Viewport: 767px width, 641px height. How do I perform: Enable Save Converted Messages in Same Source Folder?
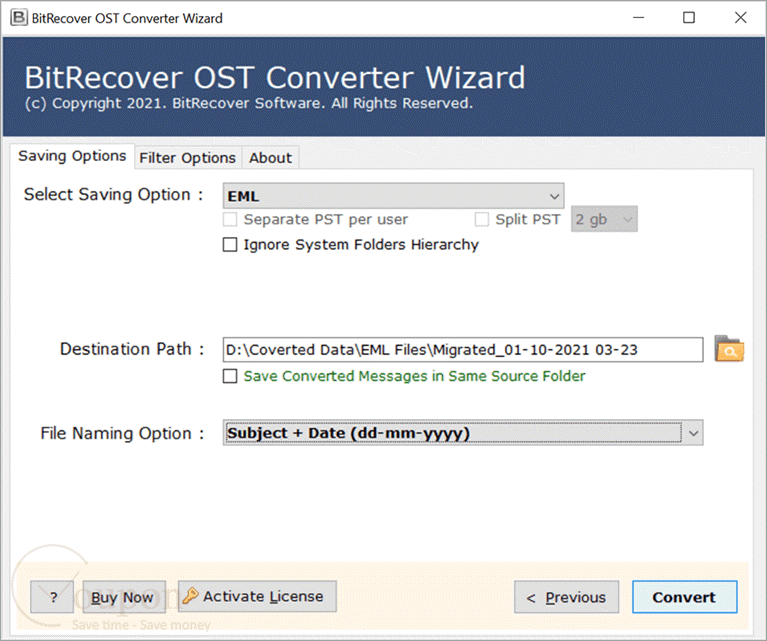230,376
